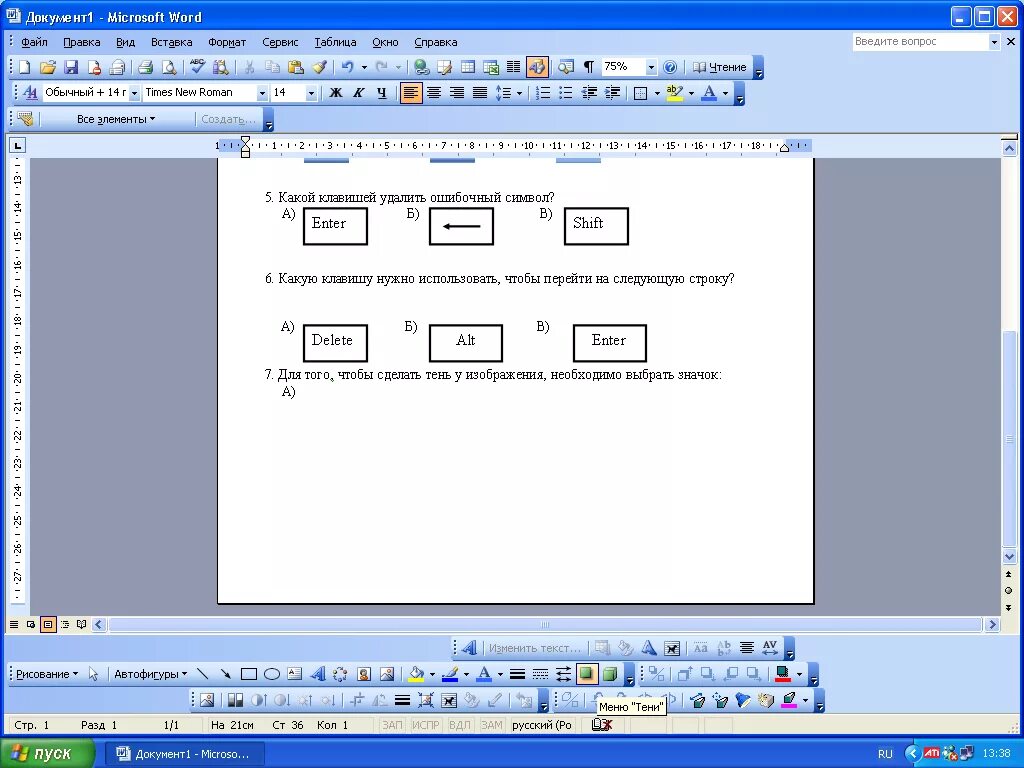The height and width of the screenshot is (768, 1024).
Task: Create a new blank document icon
Action: [25, 67]
